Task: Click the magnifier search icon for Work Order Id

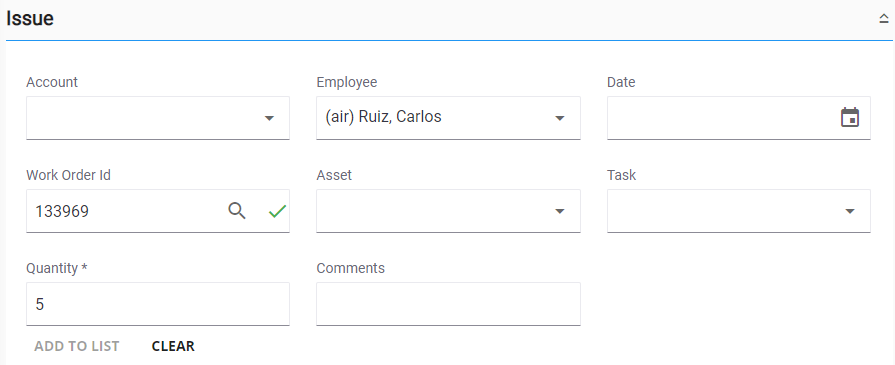Action: tap(237, 211)
